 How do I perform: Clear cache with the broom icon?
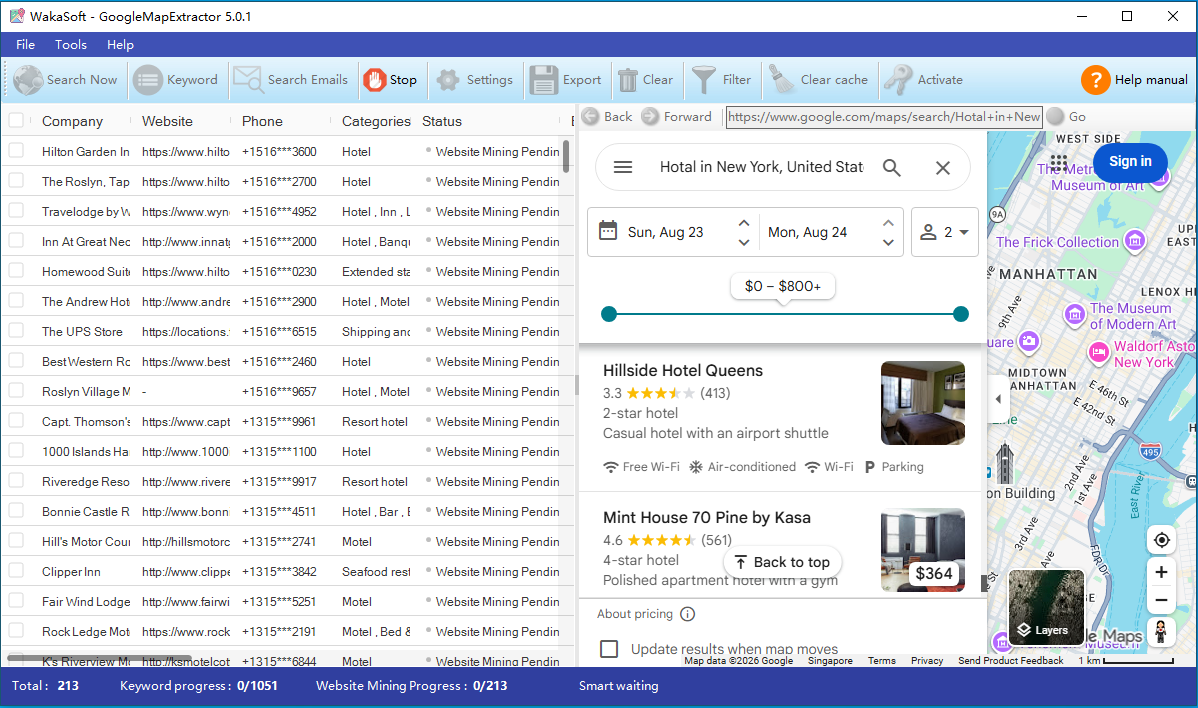pyautogui.click(x=782, y=79)
